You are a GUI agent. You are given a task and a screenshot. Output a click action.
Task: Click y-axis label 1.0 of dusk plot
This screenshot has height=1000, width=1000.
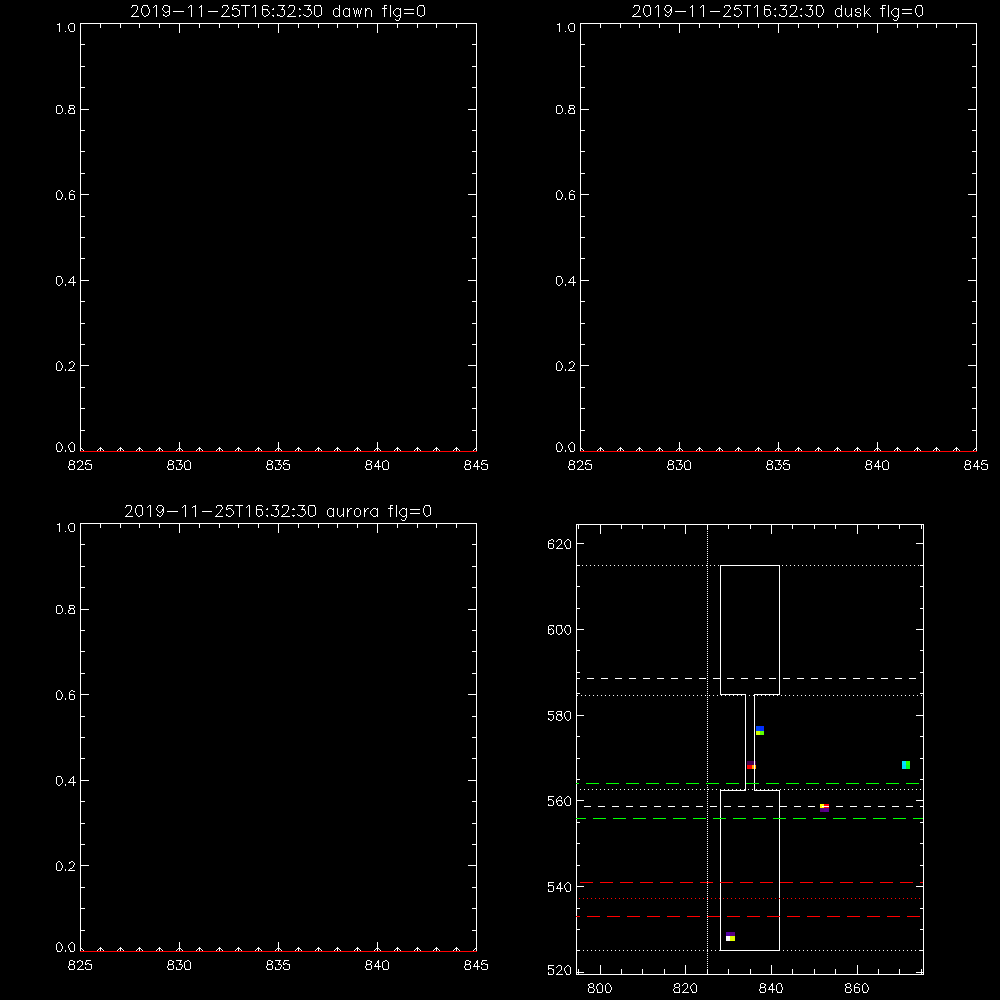point(565,27)
